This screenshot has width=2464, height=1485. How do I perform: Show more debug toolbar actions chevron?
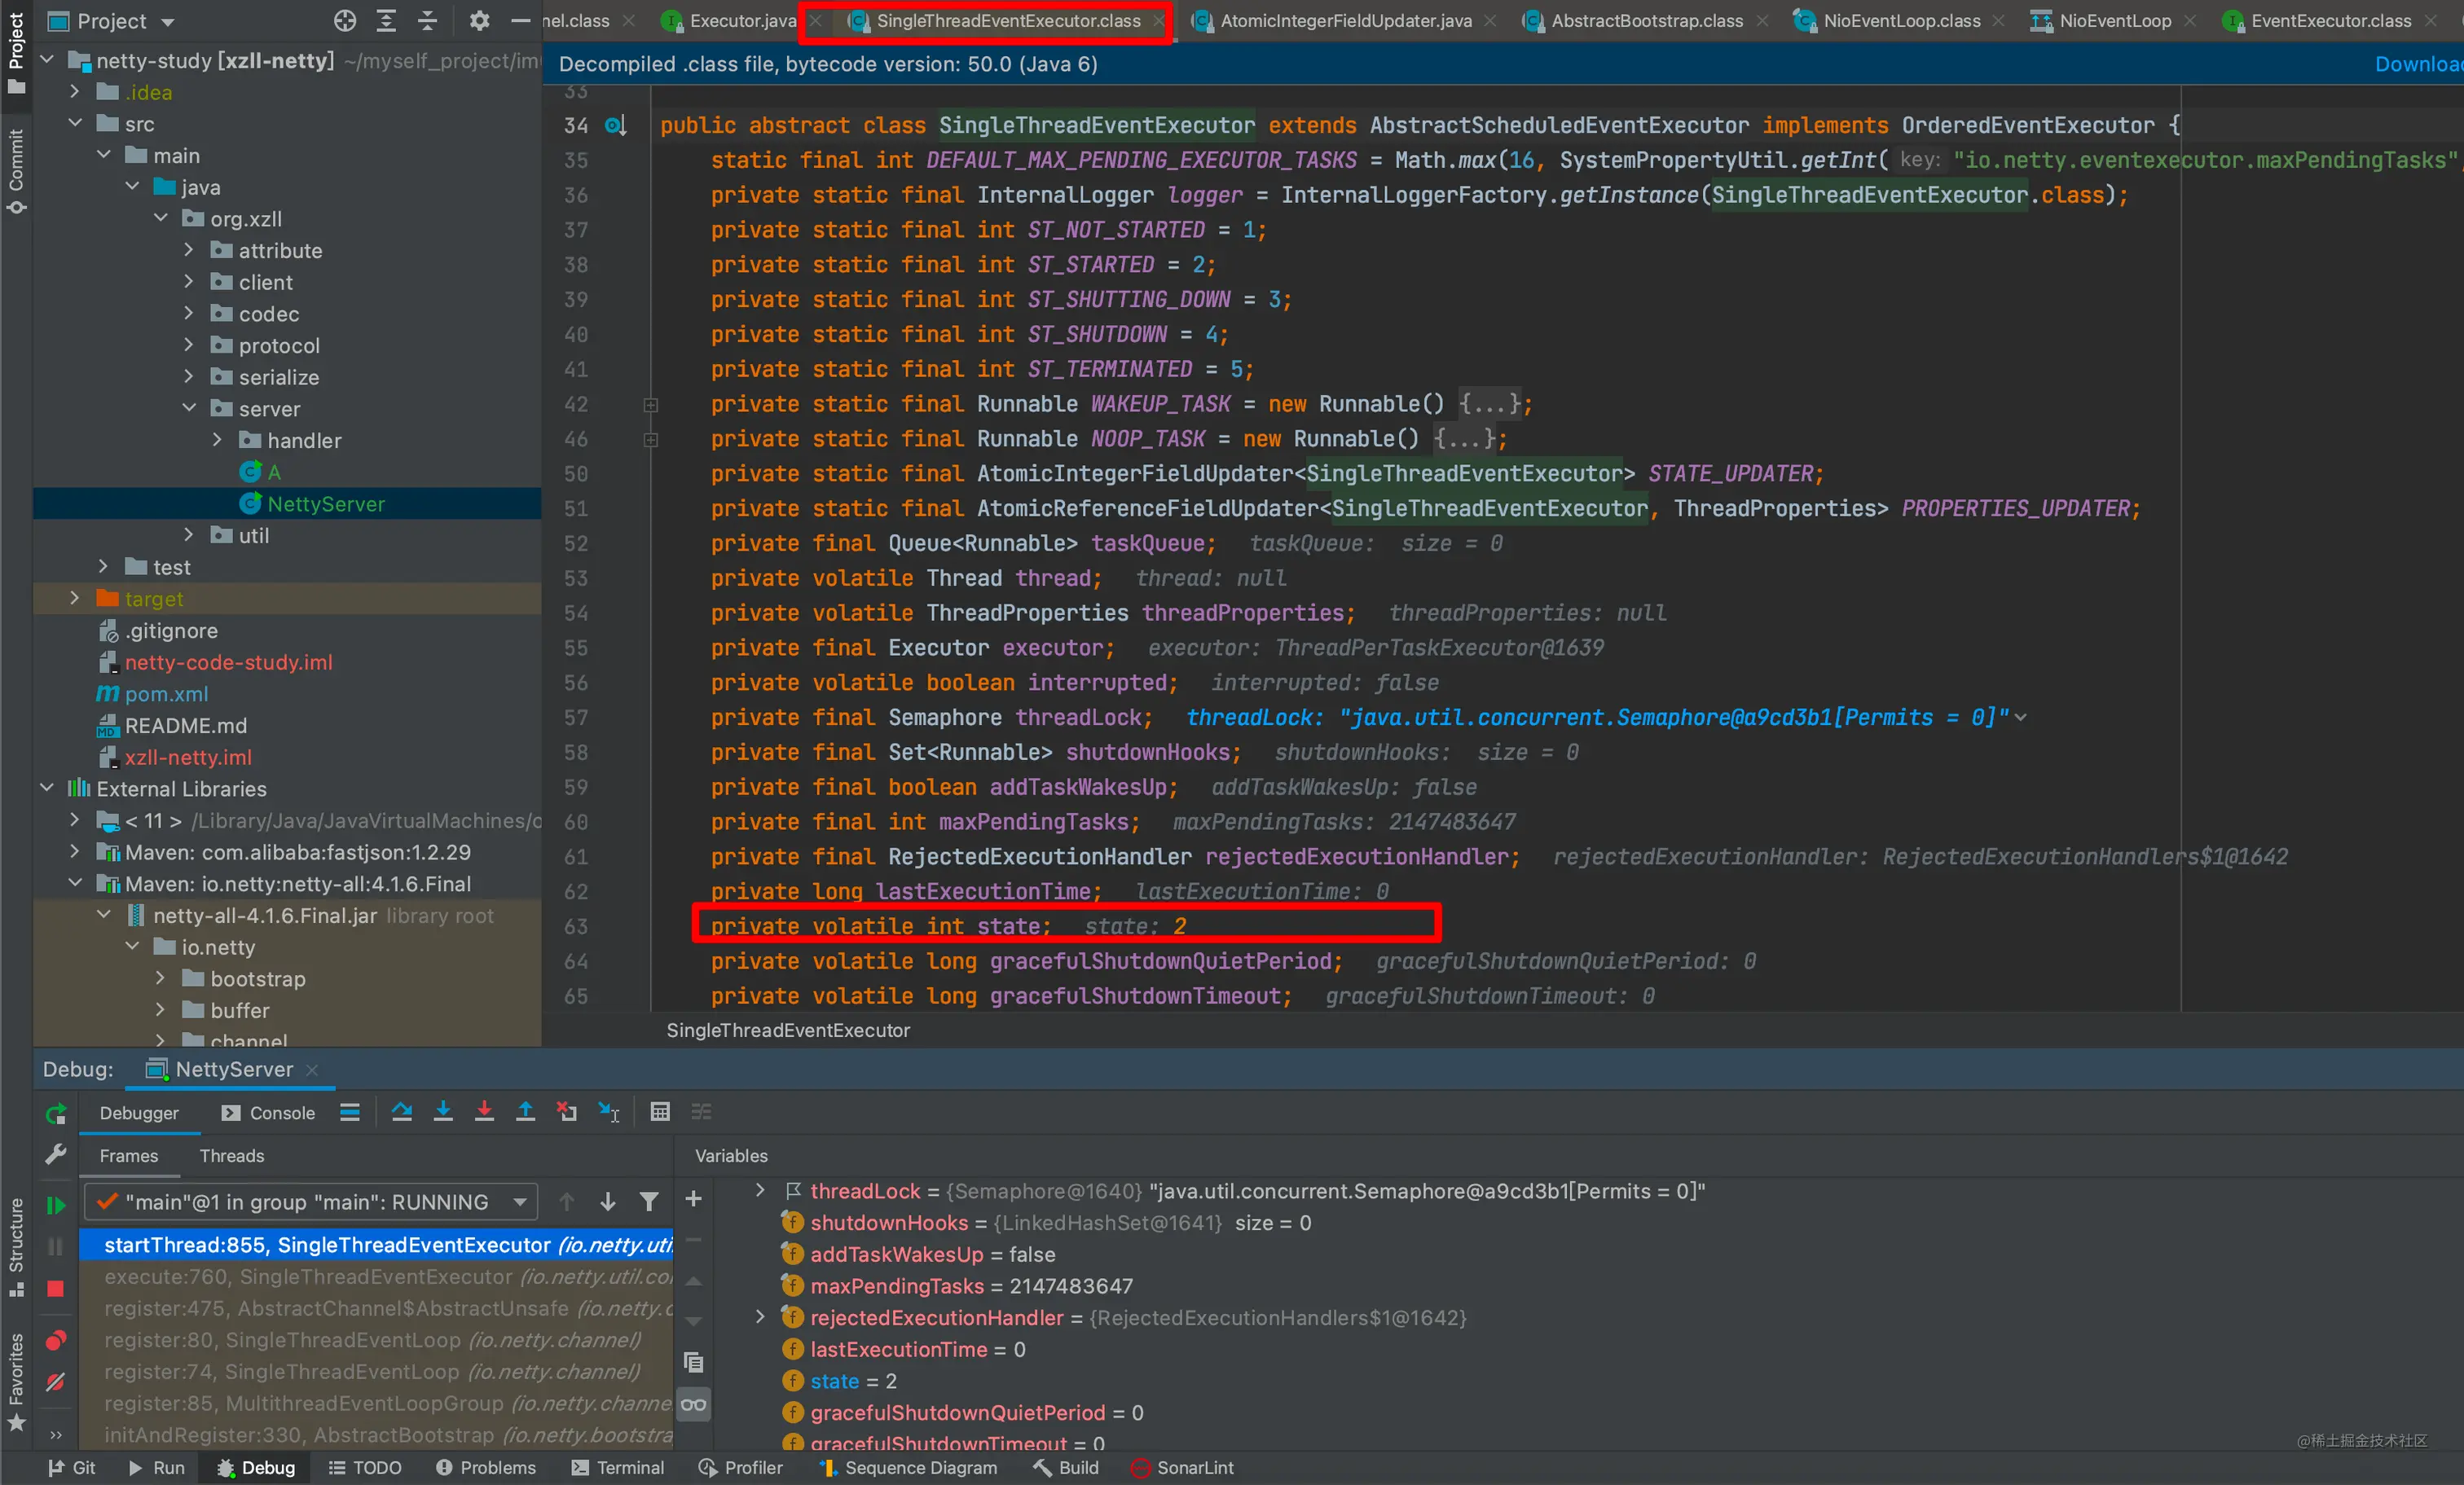[x=56, y=1435]
